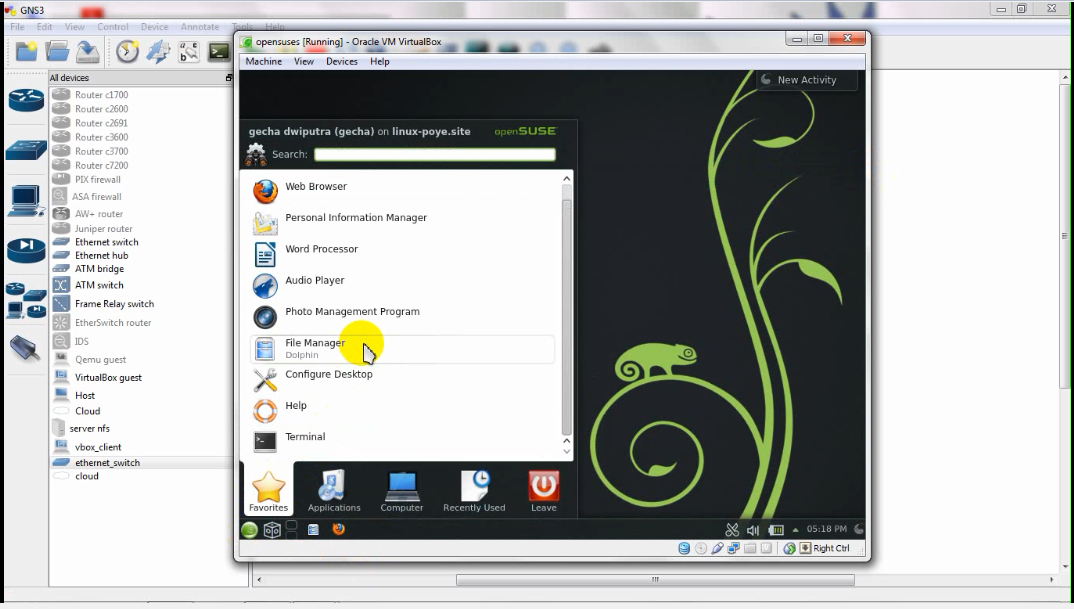Click the launcher Search input field
The width and height of the screenshot is (1074, 609).
coord(435,155)
